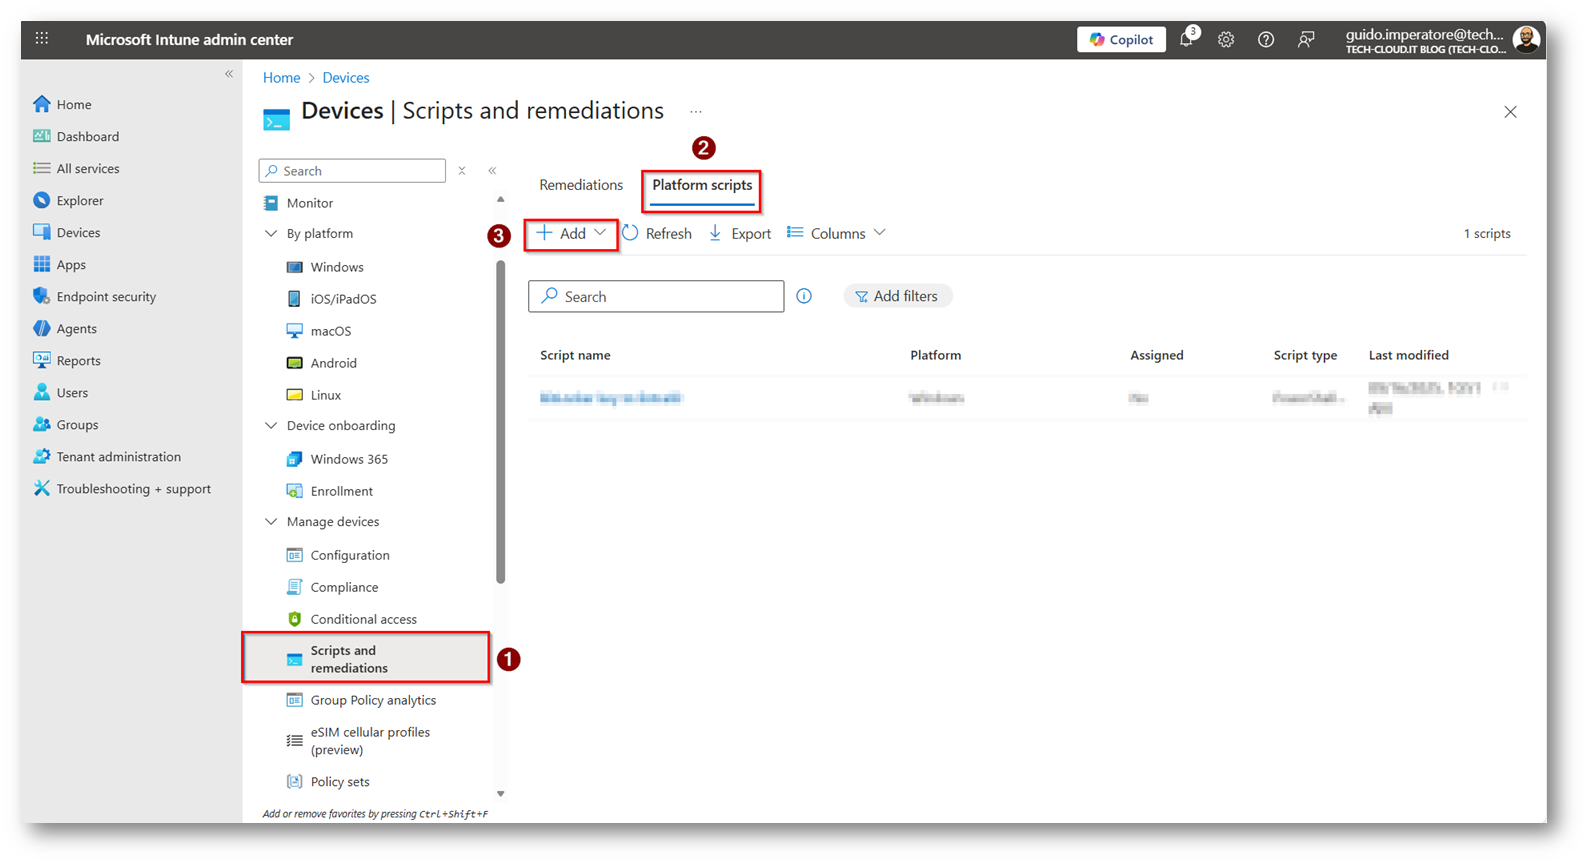Switch to the Remediations tab
Image resolution: width=1589 pixels, height=865 pixels.
[581, 185]
